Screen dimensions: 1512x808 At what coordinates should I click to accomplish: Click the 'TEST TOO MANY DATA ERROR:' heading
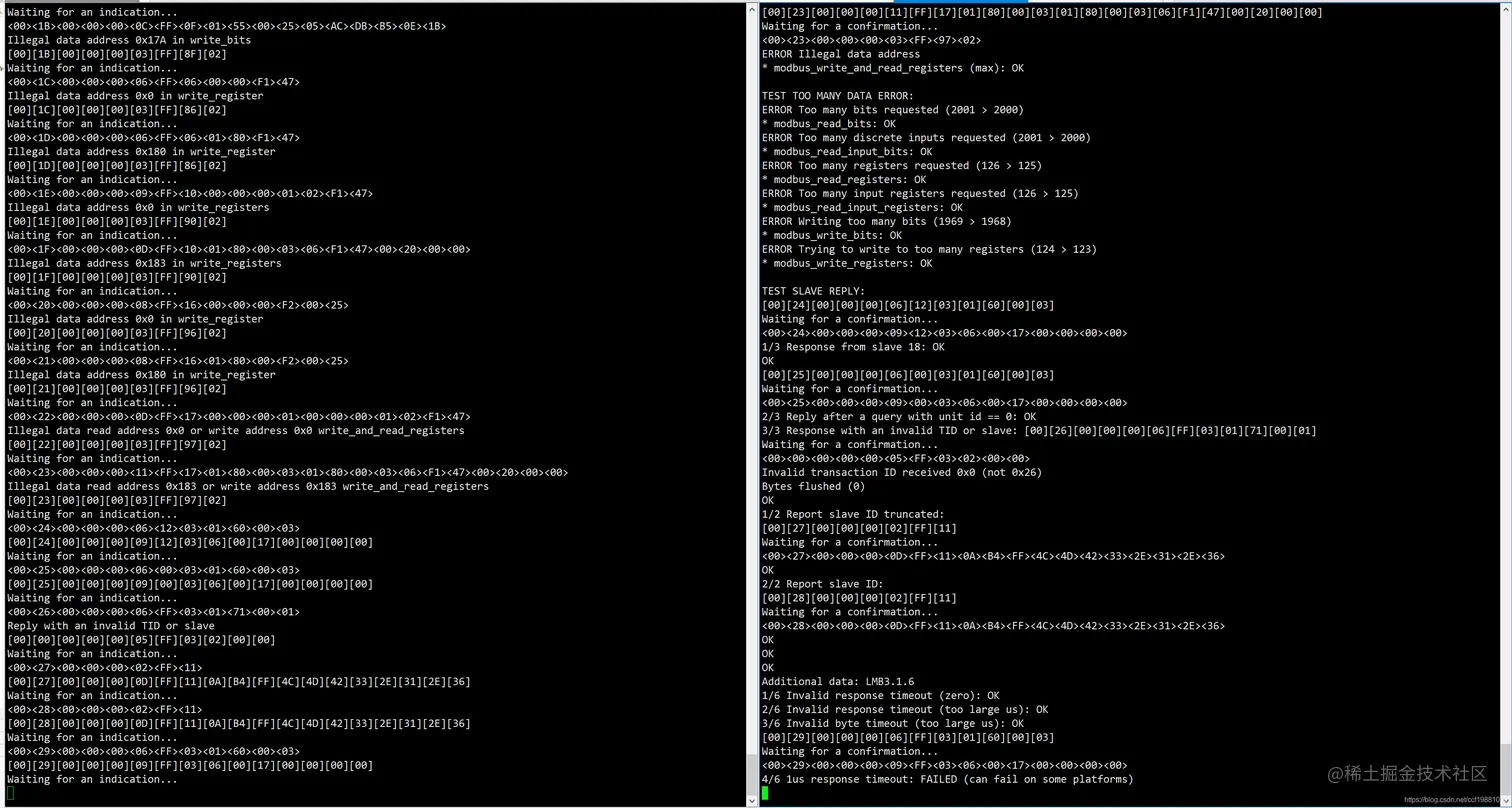838,96
